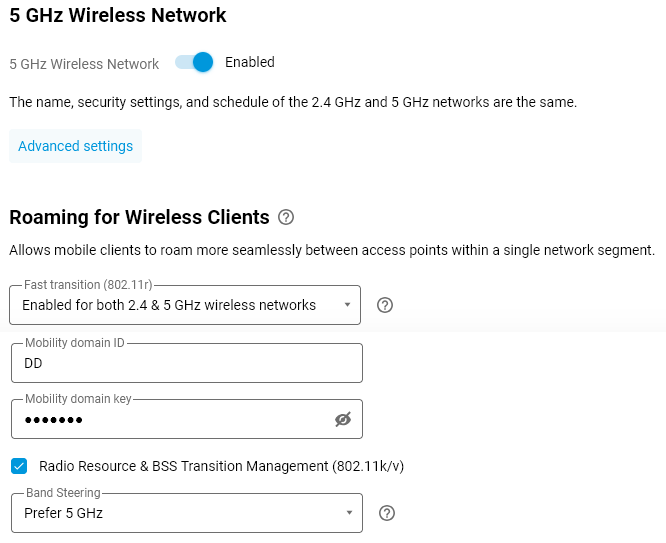Click the Roaming for Wireless Clients heading
The width and height of the screenshot is (666, 543).
click(x=139, y=217)
